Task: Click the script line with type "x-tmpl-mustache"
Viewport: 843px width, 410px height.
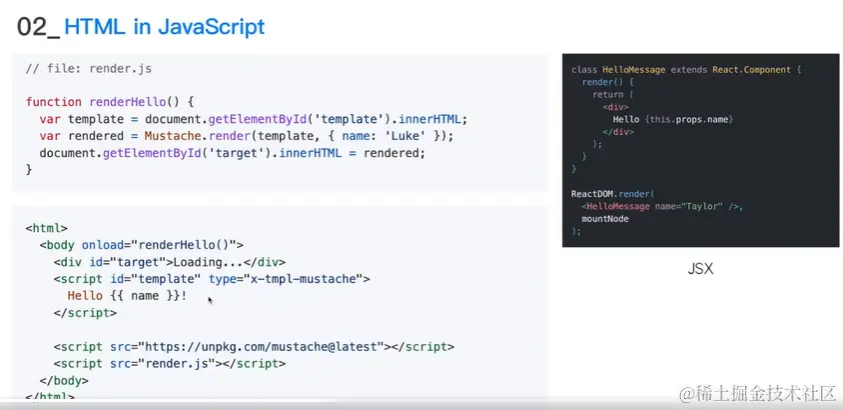Action: [x=212, y=279]
